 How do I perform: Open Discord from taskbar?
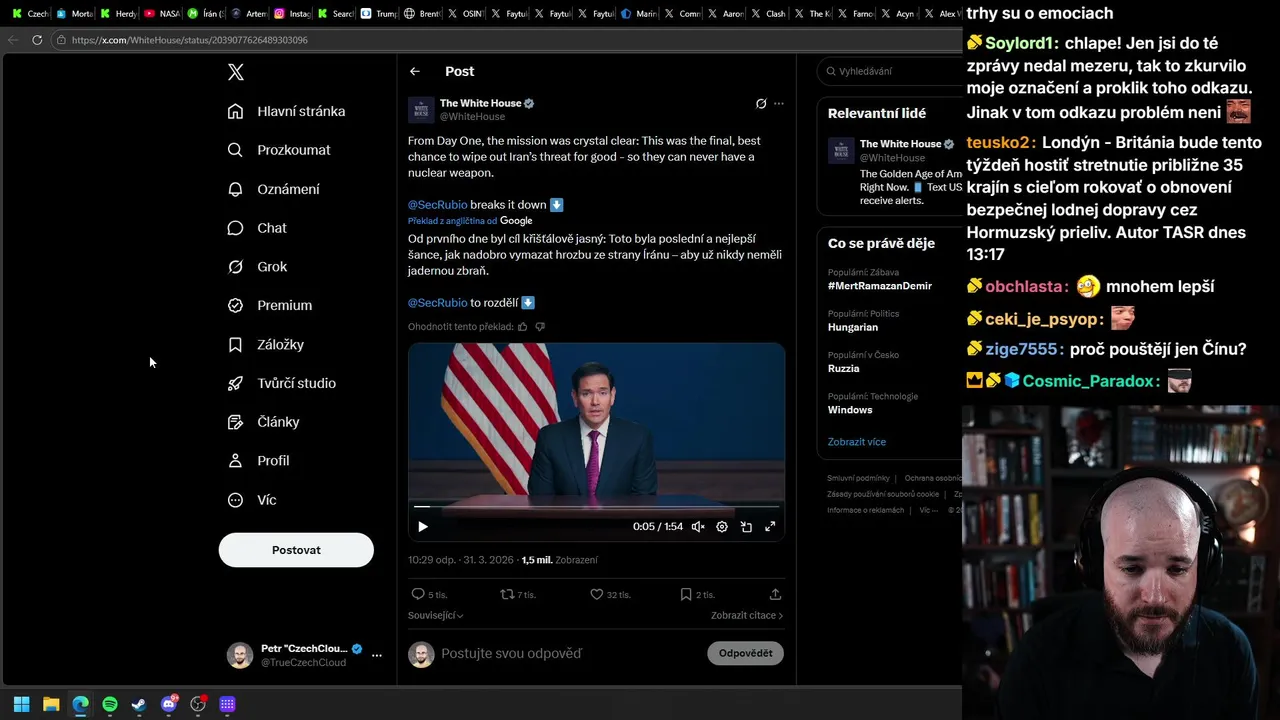[169, 704]
